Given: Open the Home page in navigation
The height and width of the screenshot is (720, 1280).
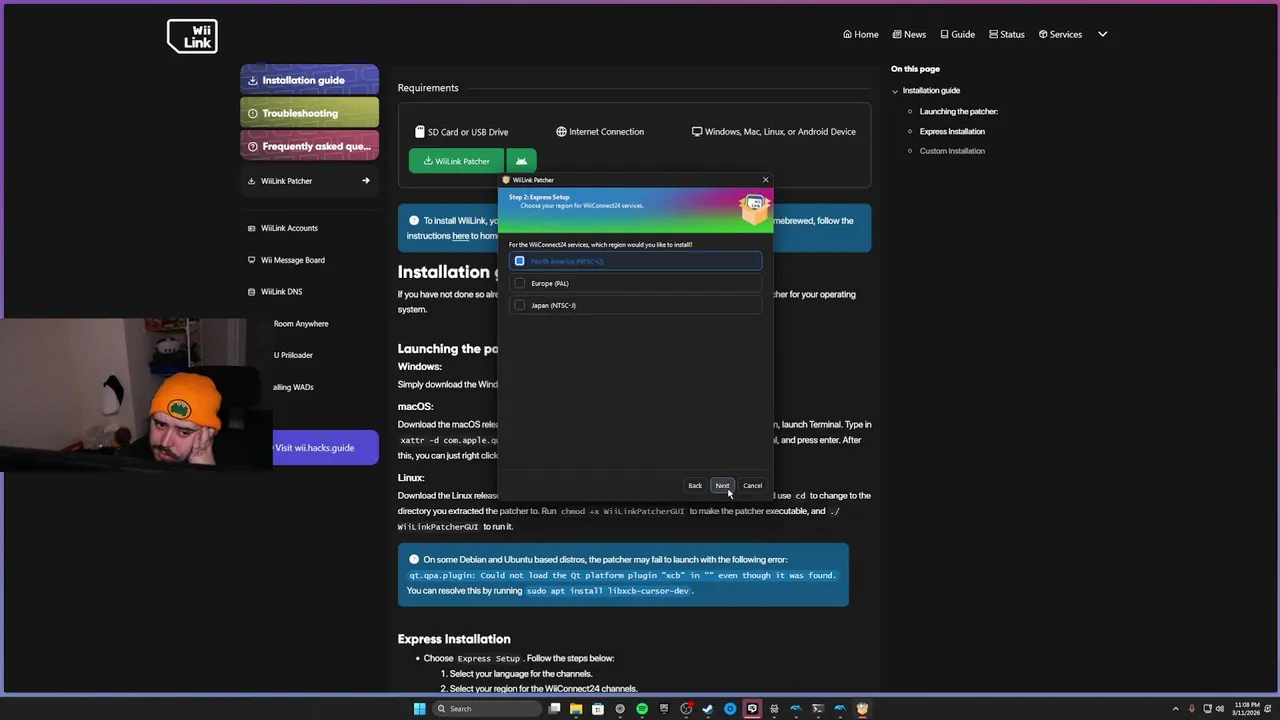Looking at the screenshot, I should 860,34.
